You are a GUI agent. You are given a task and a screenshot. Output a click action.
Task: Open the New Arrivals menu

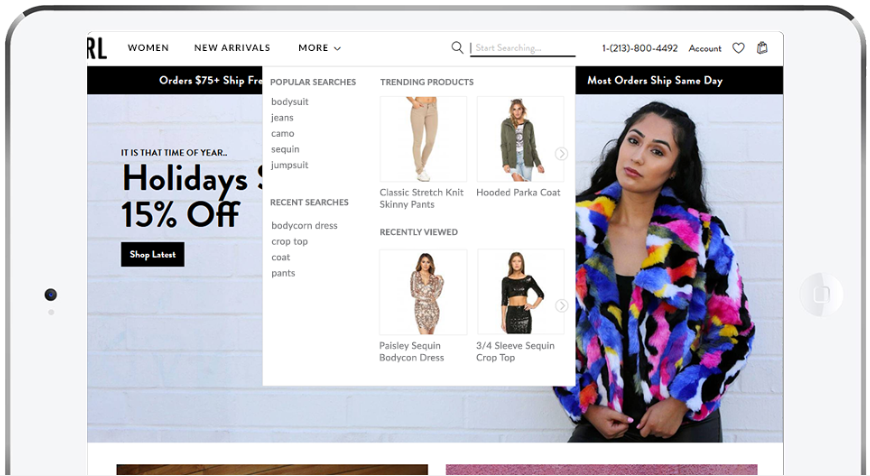232,48
